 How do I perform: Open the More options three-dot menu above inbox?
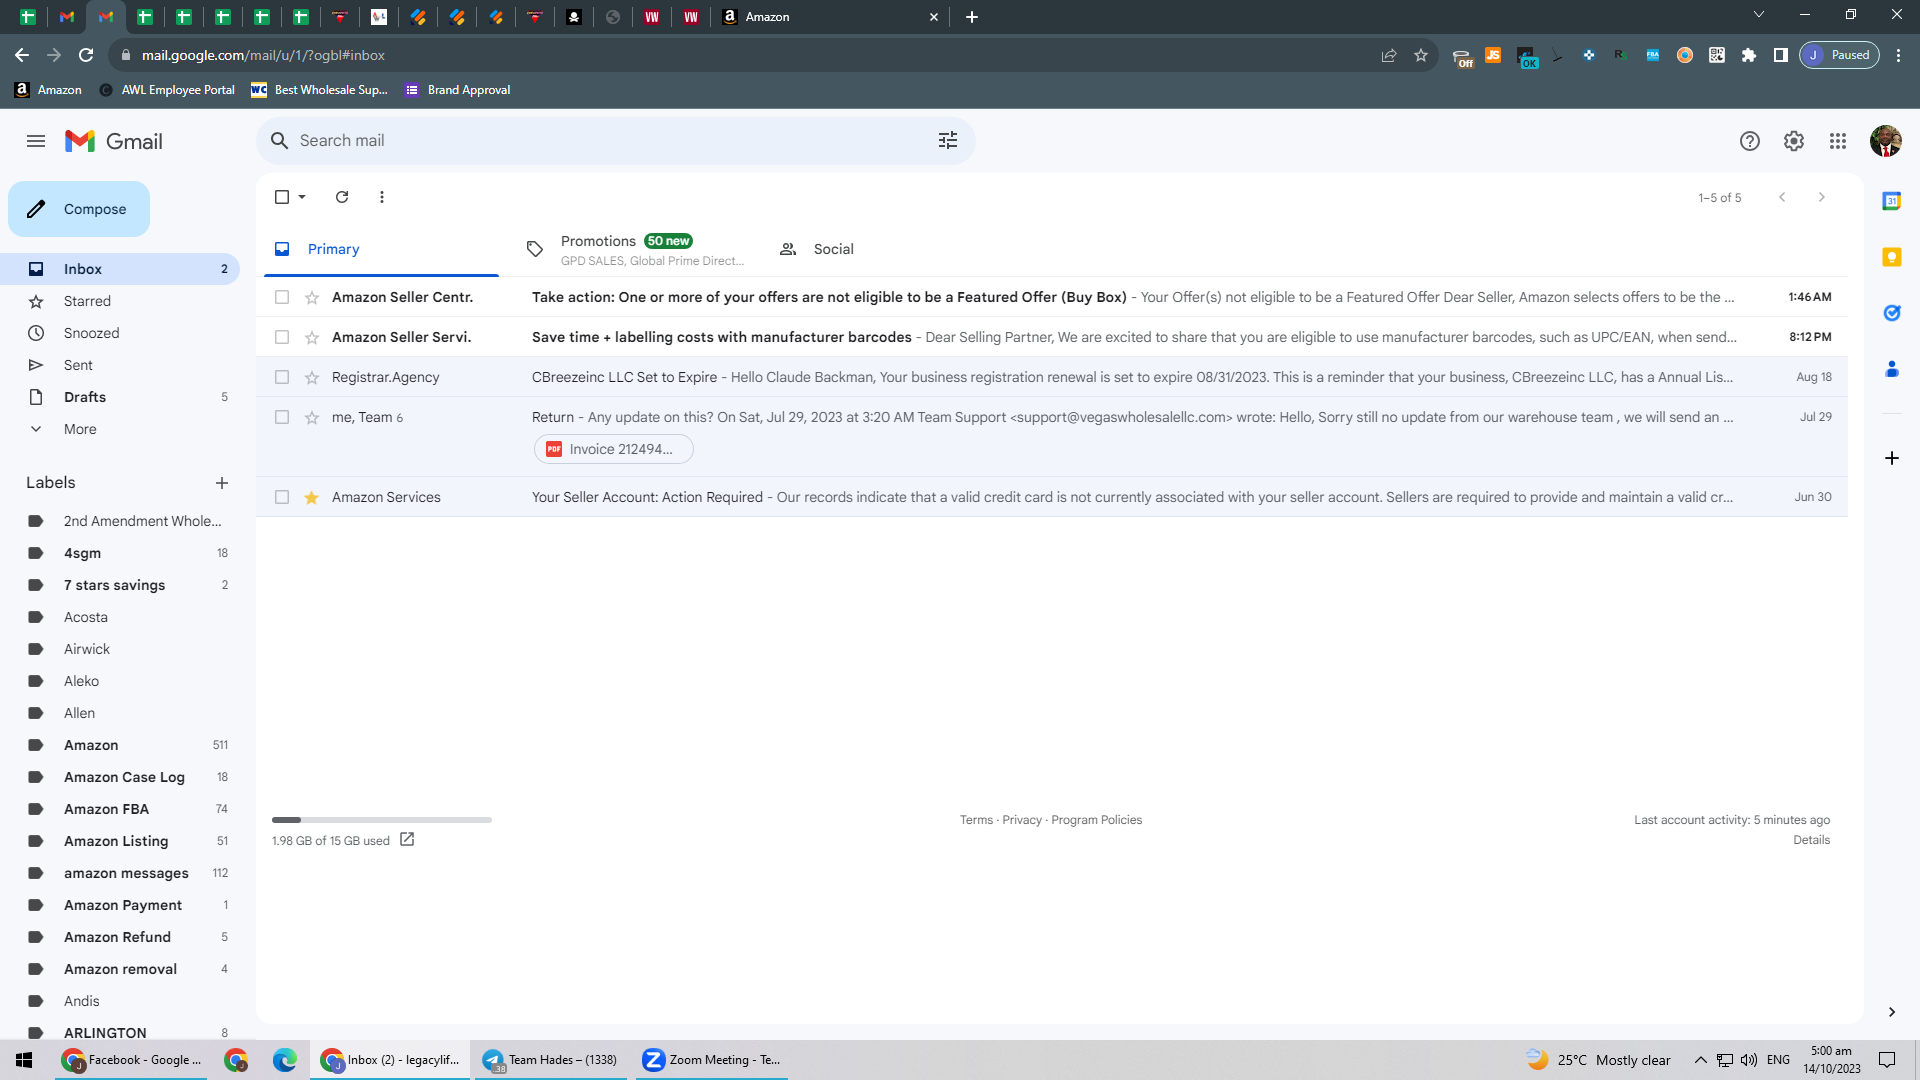point(382,197)
